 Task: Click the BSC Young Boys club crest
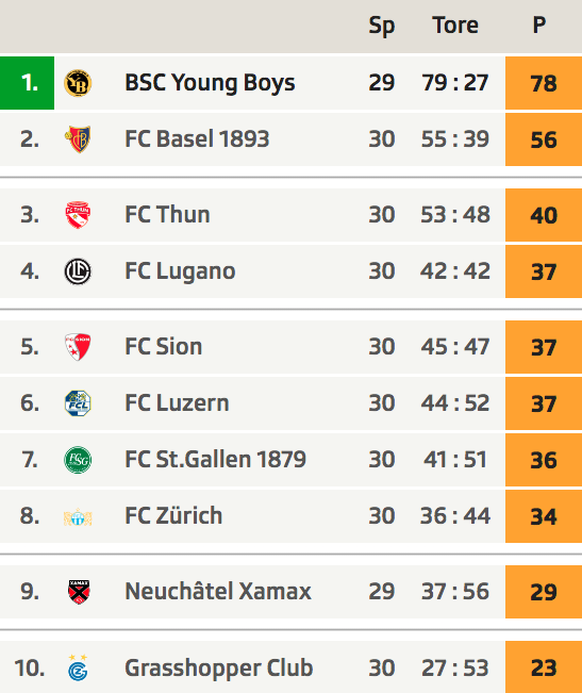pyautogui.click(x=78, y=83)
